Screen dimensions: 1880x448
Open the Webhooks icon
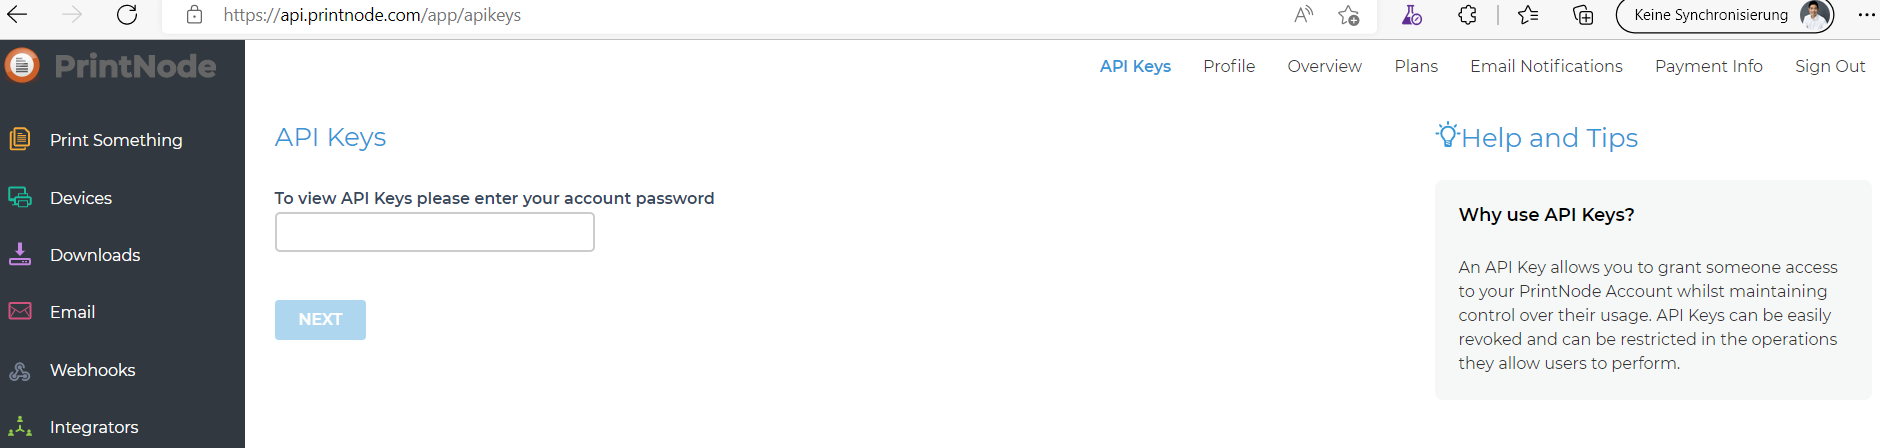(20, 371)
